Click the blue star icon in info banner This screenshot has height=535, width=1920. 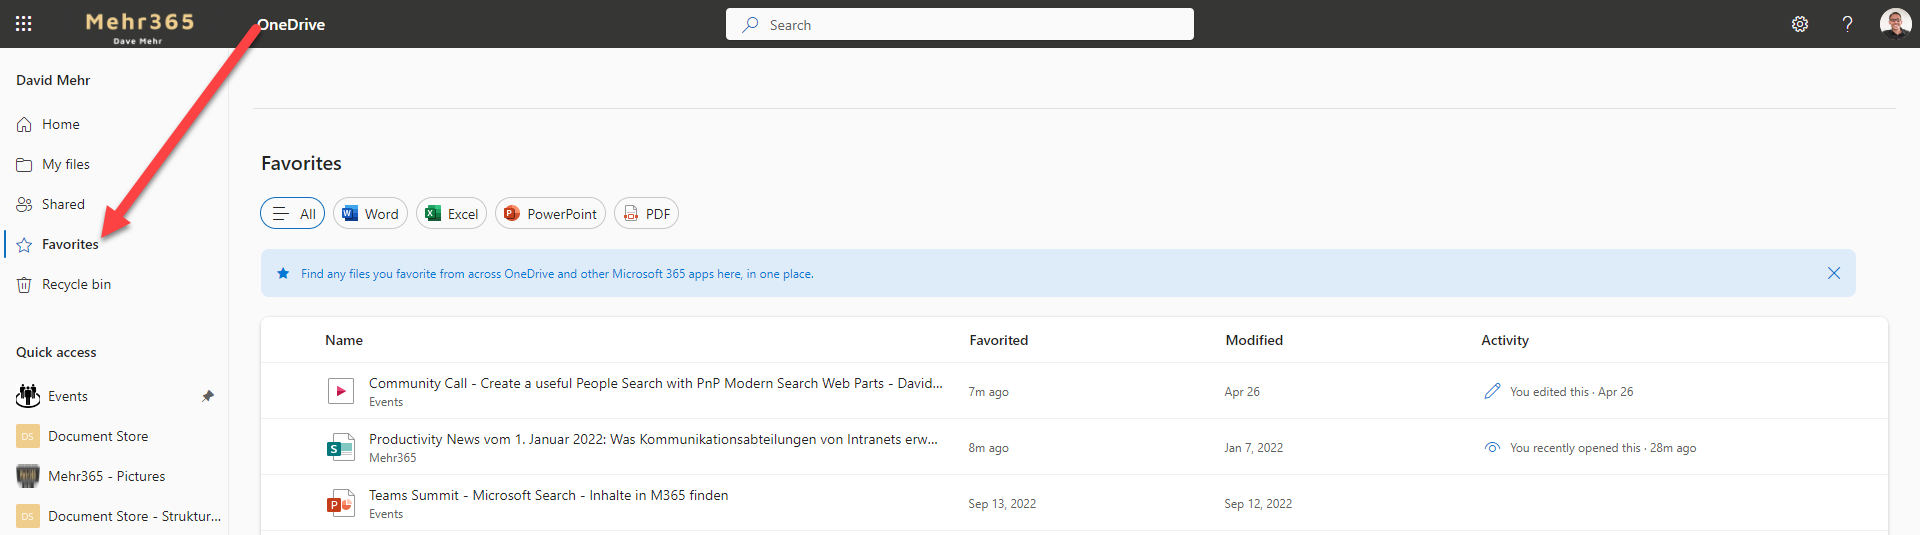pyautogui.click(x=283, y=273)
